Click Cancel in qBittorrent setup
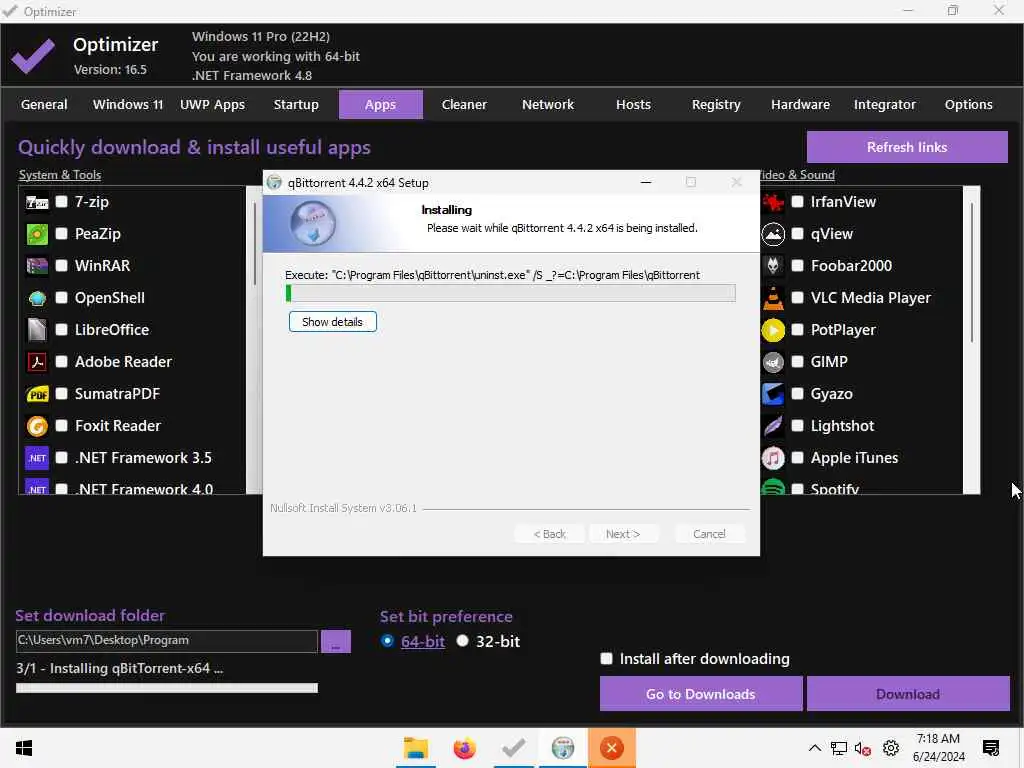 (x=709, y=534)
